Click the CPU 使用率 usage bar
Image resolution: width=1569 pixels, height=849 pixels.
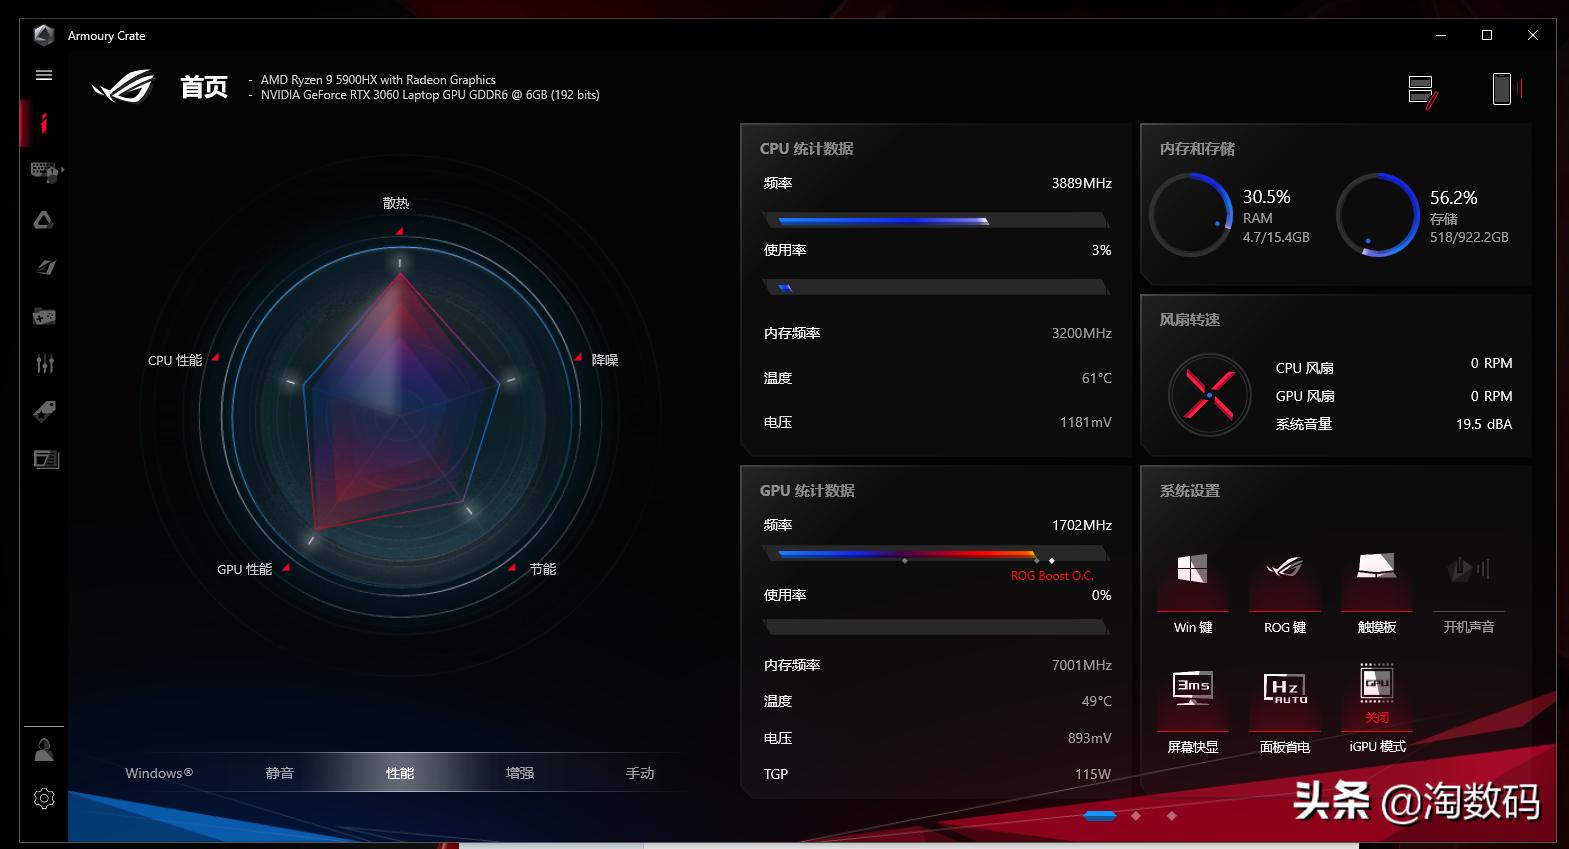coord(936,287)
